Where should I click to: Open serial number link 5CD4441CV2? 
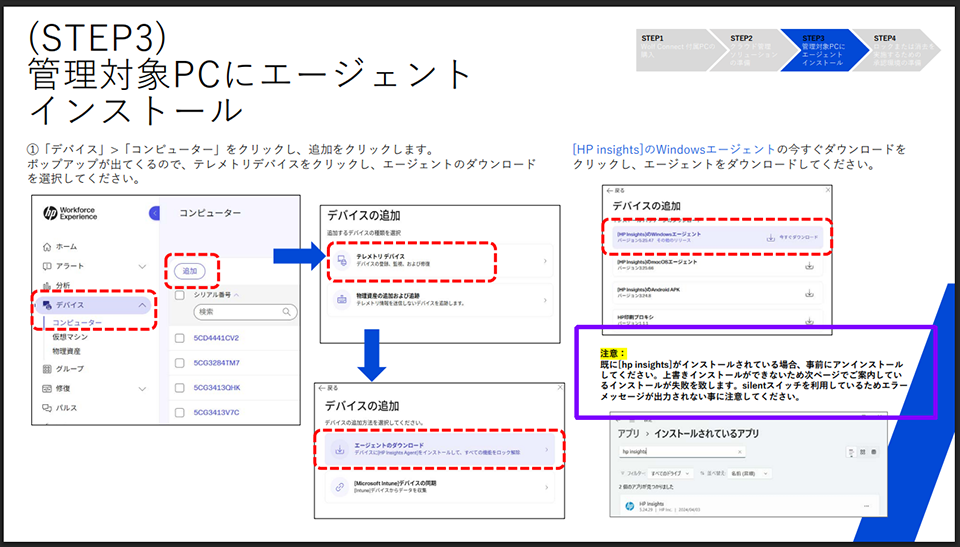coord(216,338)
